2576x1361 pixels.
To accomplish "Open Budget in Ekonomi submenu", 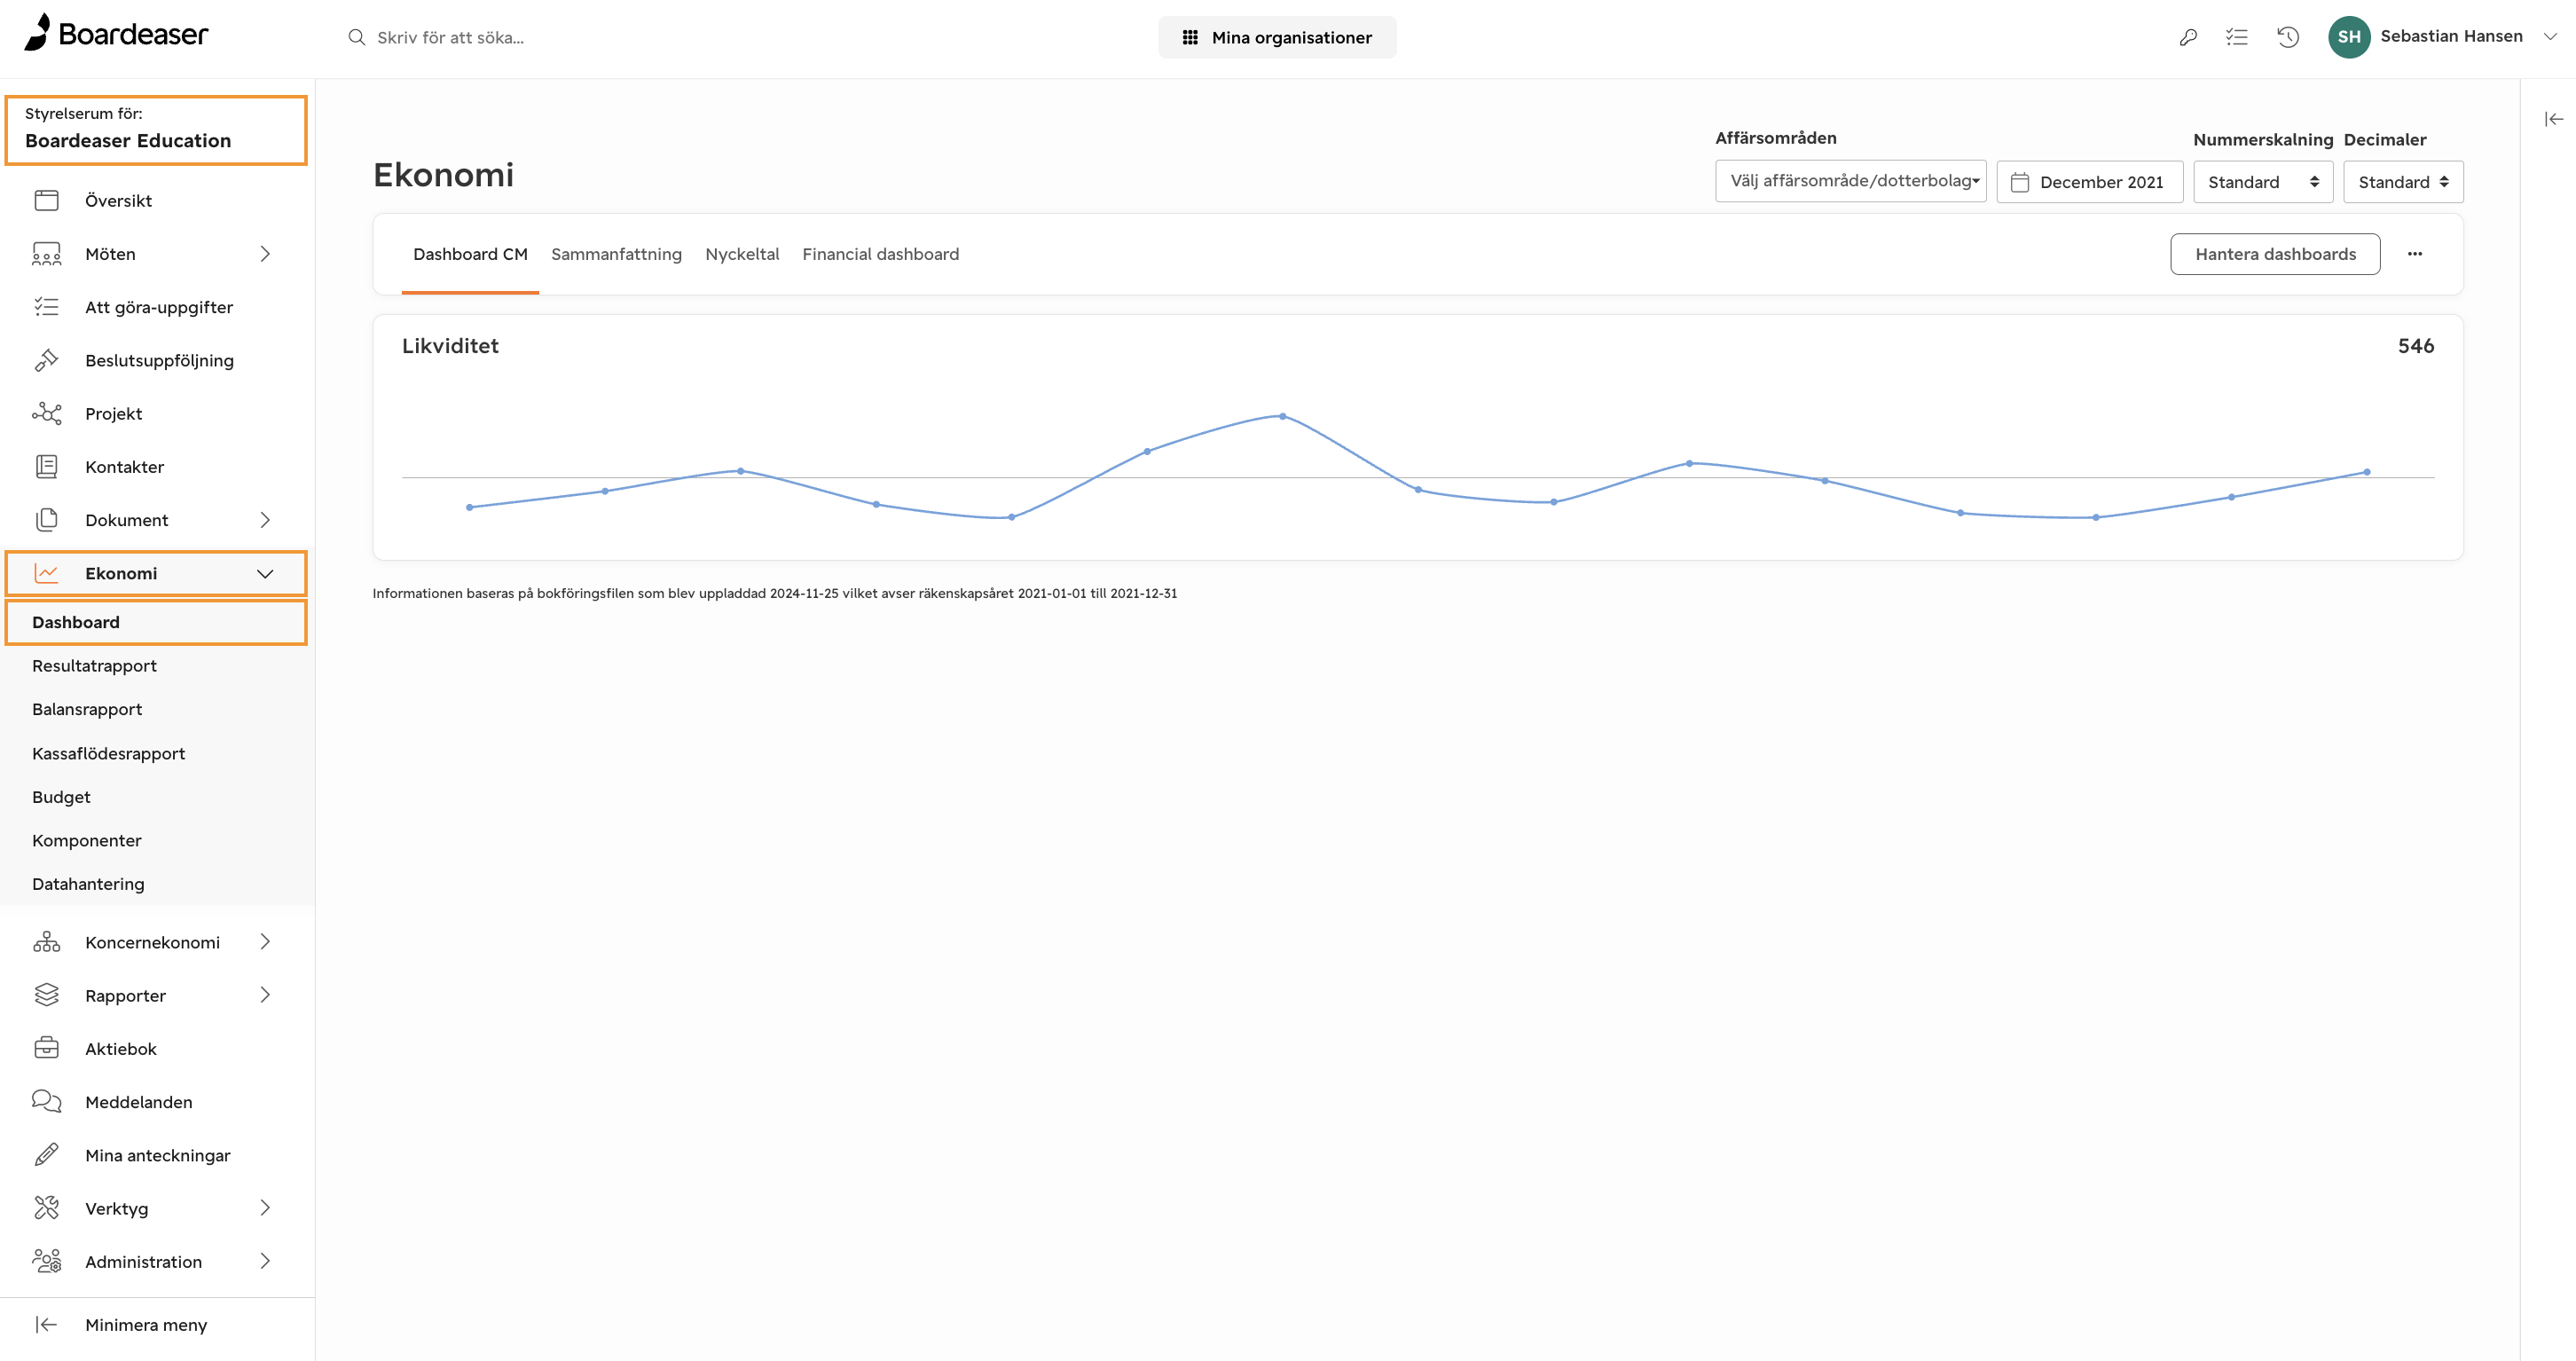I will coord(61,797).
